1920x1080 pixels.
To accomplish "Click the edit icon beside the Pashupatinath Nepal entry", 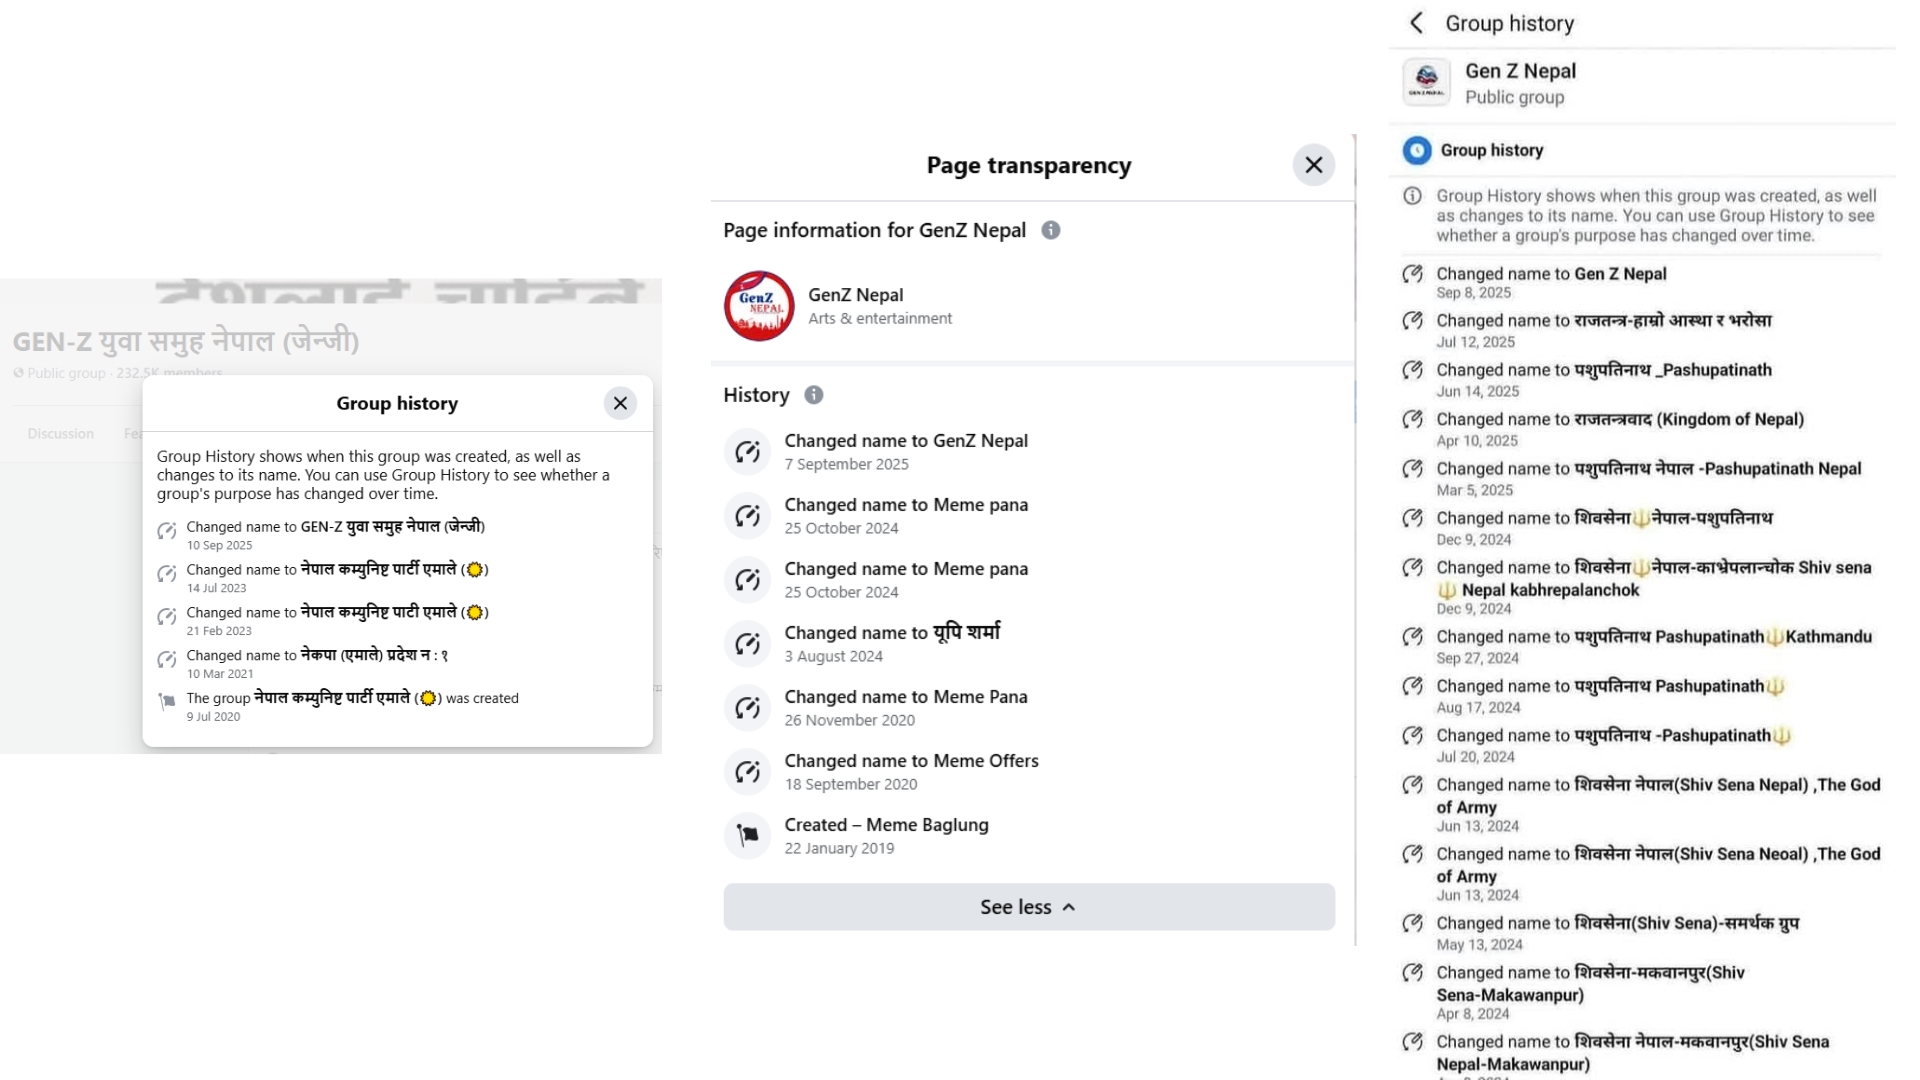I will coord(1412,469).
